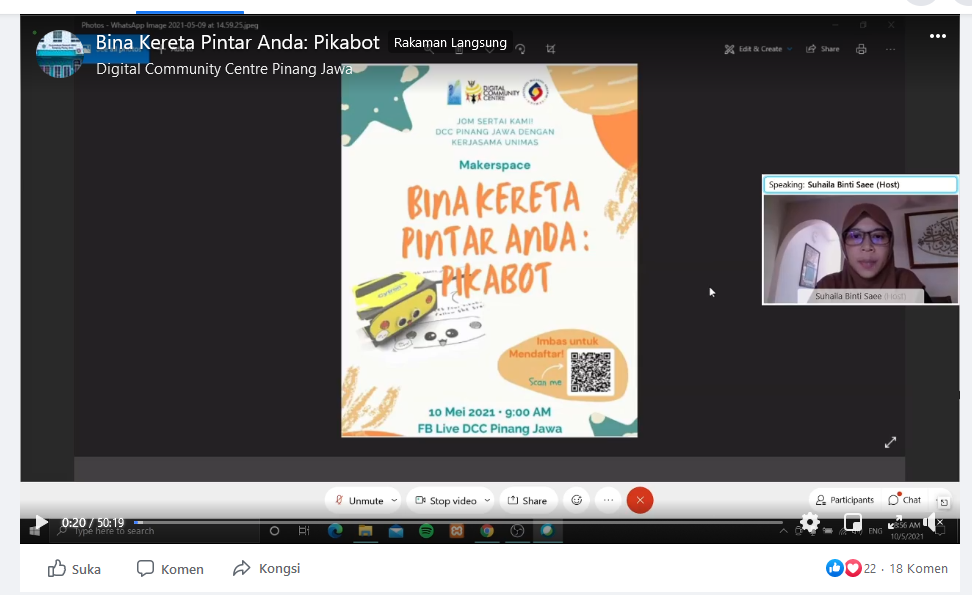Image resolution: width=972 pixels, height=595 pixels.
Task: Click the time display 0:20 / 50:19
Action: [x=93, y=522]
